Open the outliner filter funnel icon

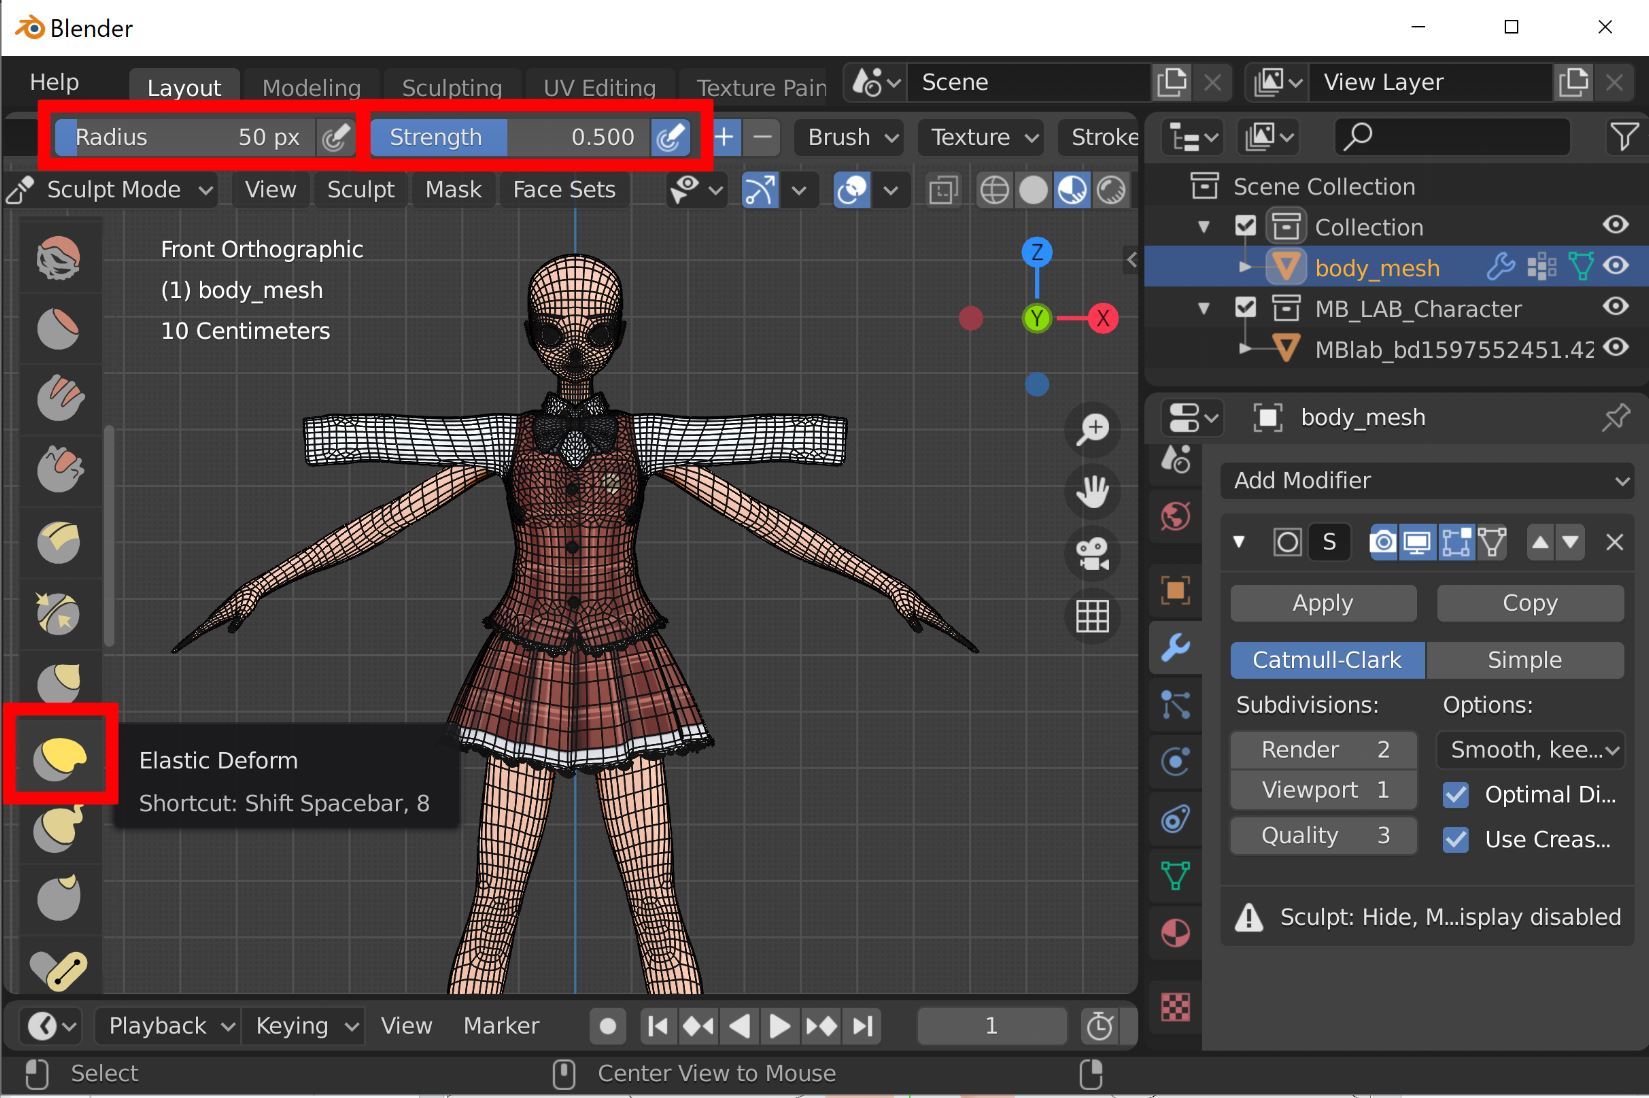(1624, 137)
